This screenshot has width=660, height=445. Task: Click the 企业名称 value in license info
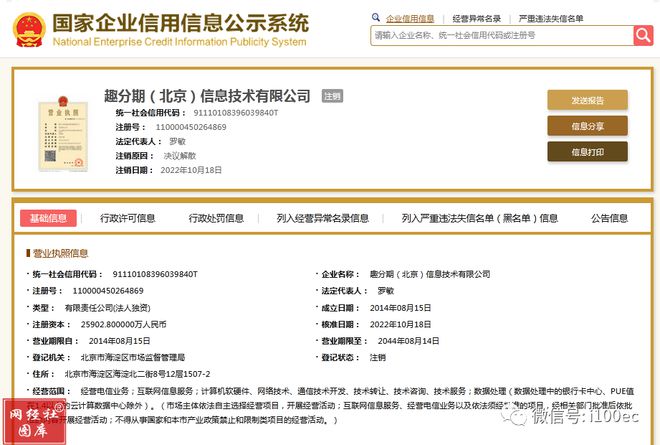(x=430, y=274)
